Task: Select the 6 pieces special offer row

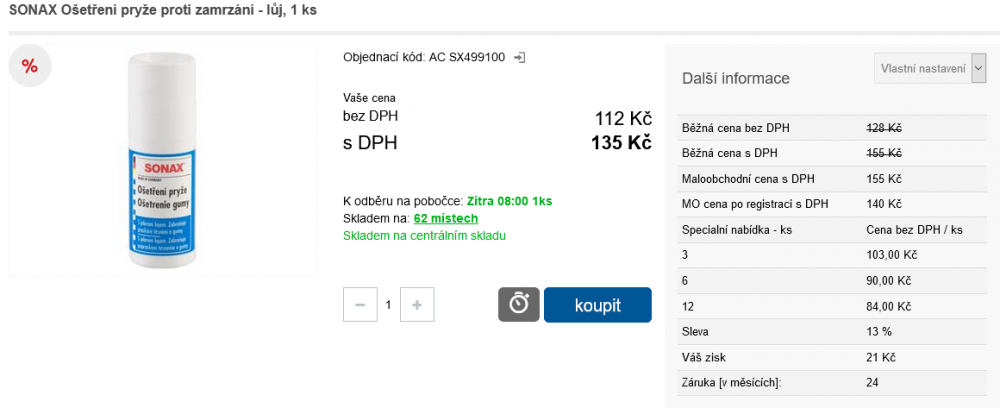Action: coord(832,280)
